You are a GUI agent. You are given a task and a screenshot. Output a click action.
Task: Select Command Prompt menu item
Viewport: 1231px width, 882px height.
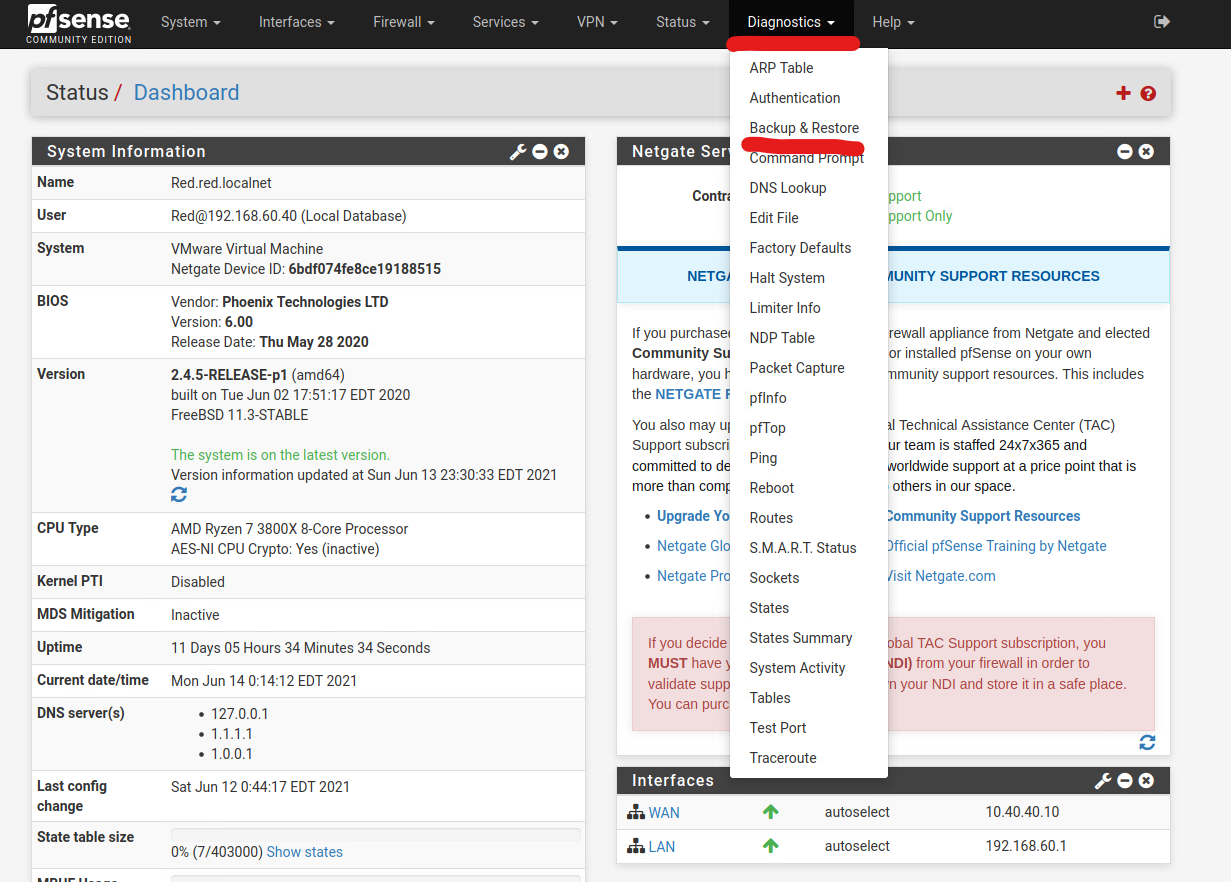coord(807,158)
